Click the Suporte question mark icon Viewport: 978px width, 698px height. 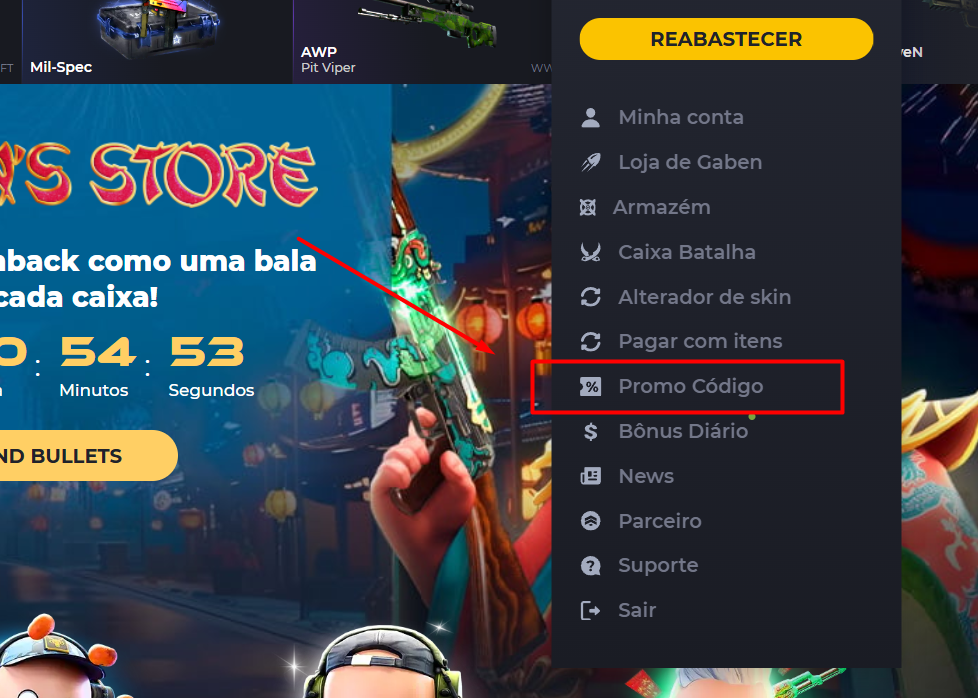[x=590, y=566]
